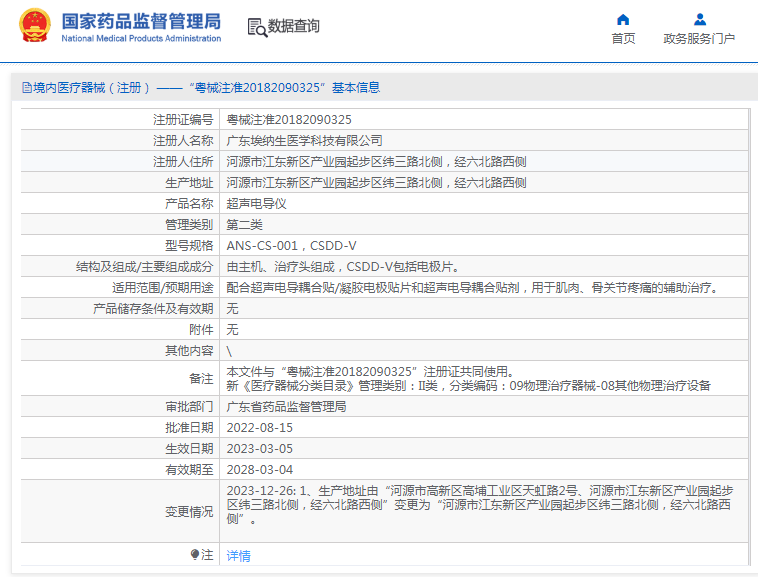Click the 变更情况 change record text
Screen dimensions: 758x577
480,505
